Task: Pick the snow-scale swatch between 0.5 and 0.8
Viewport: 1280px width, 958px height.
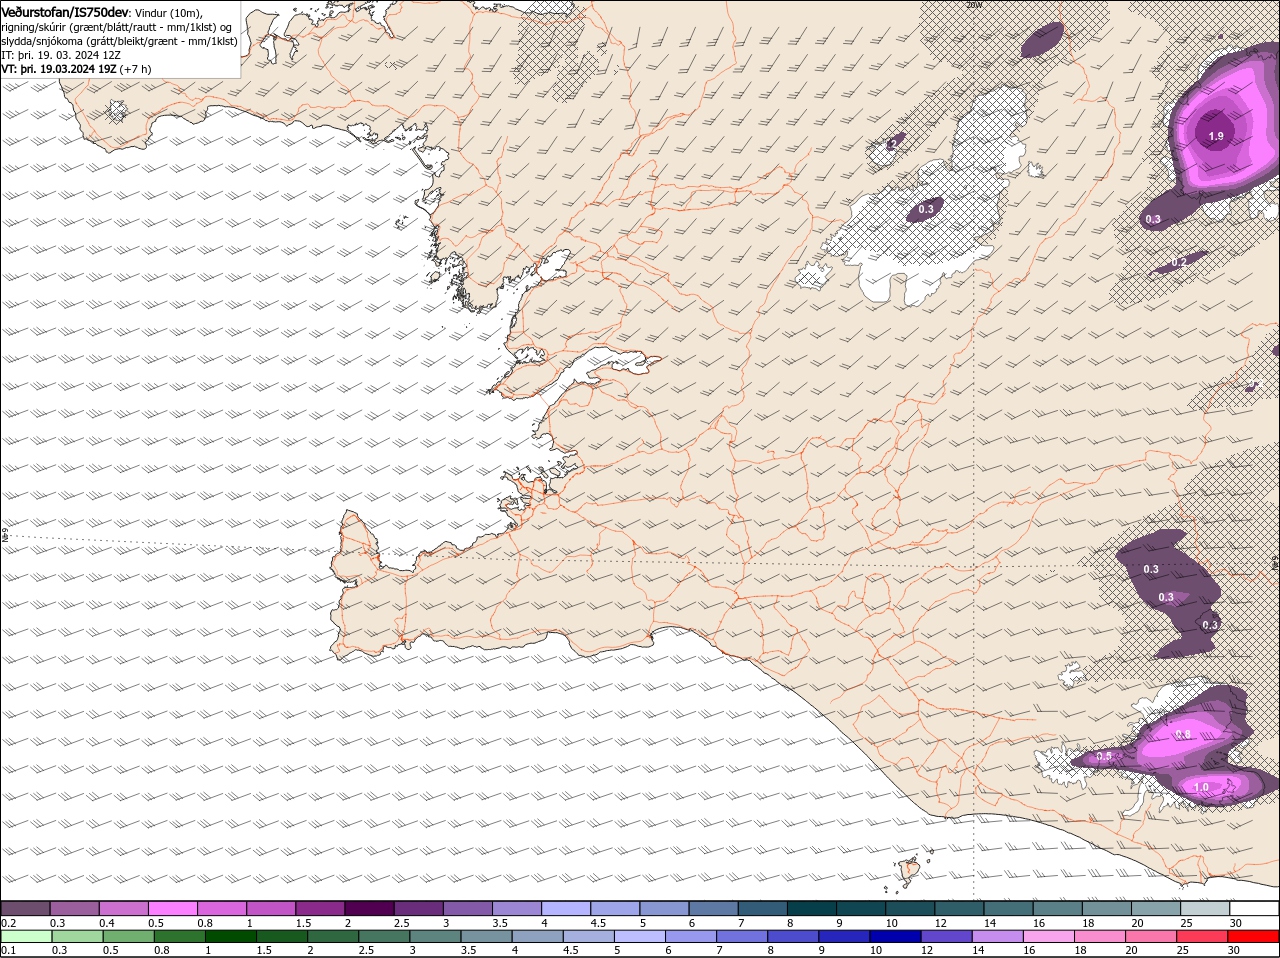Action: (x=172, y=908)
